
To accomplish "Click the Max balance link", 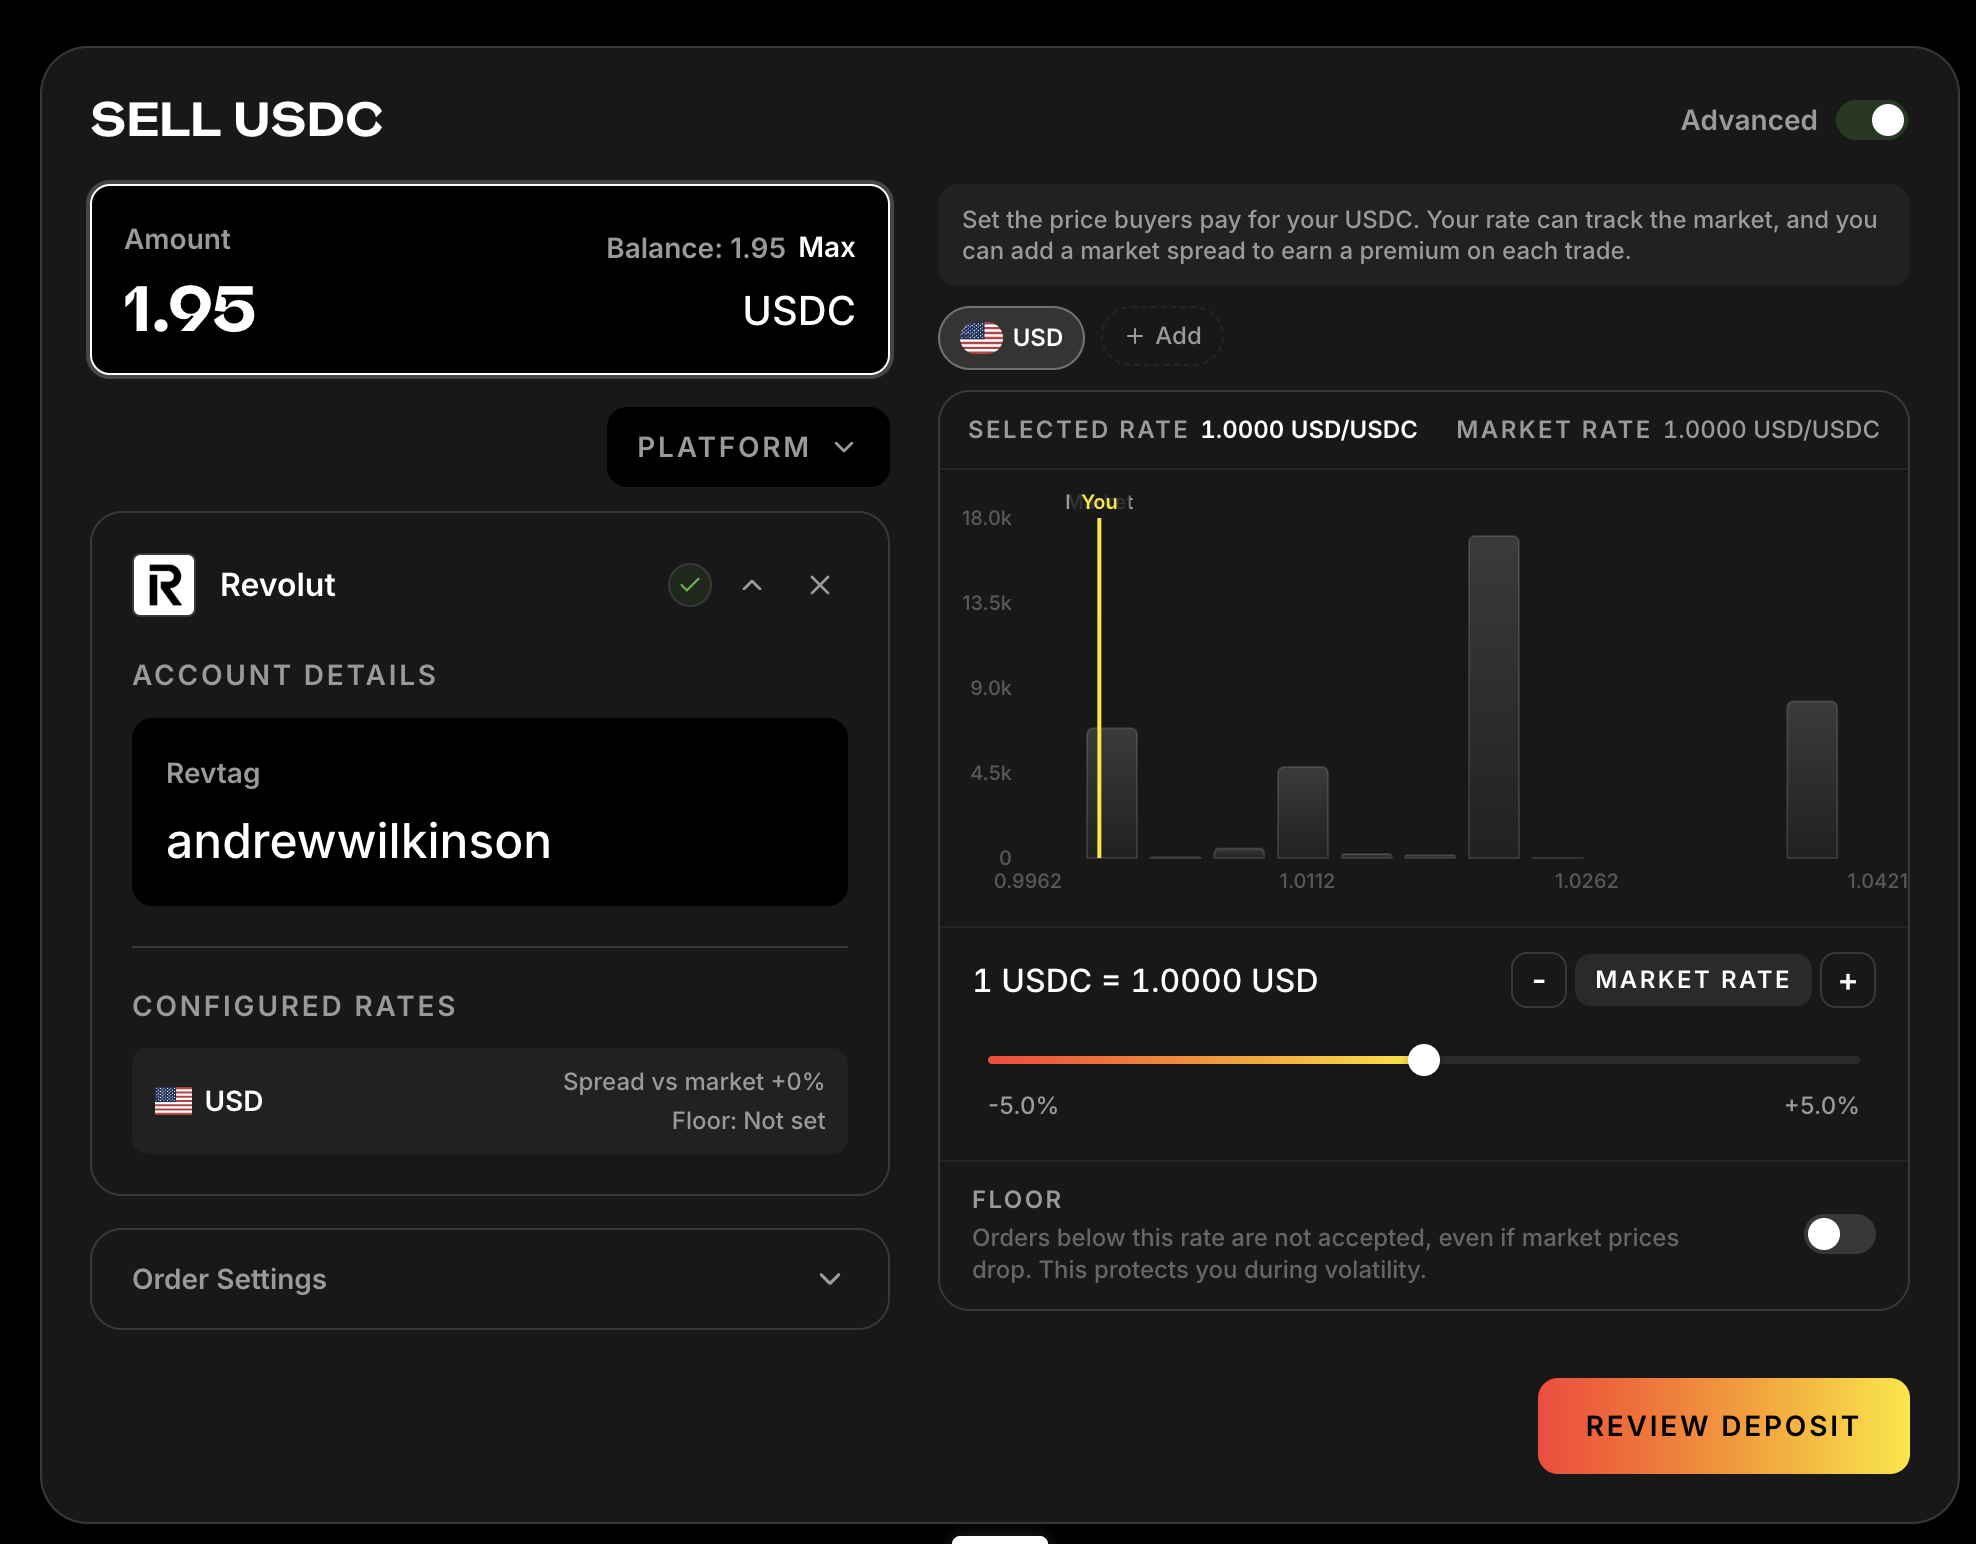I will [826, 247].
